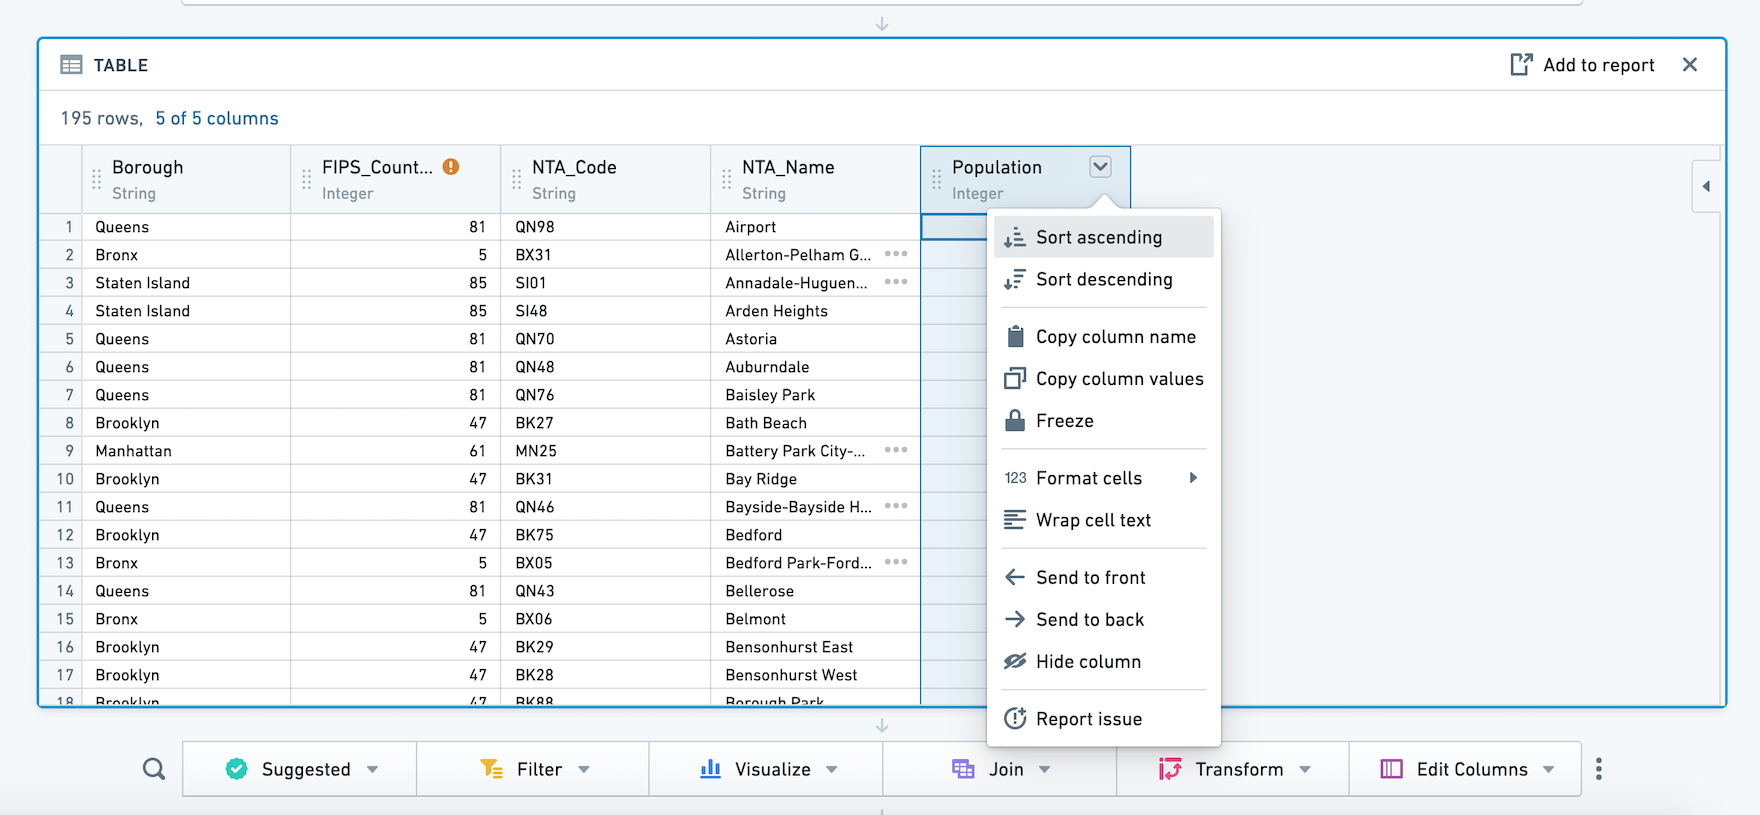Viewport: 1760px width, 815px height.
Task: Click the Population column dropdown chevron
Action: click(x=1100, y=167)
